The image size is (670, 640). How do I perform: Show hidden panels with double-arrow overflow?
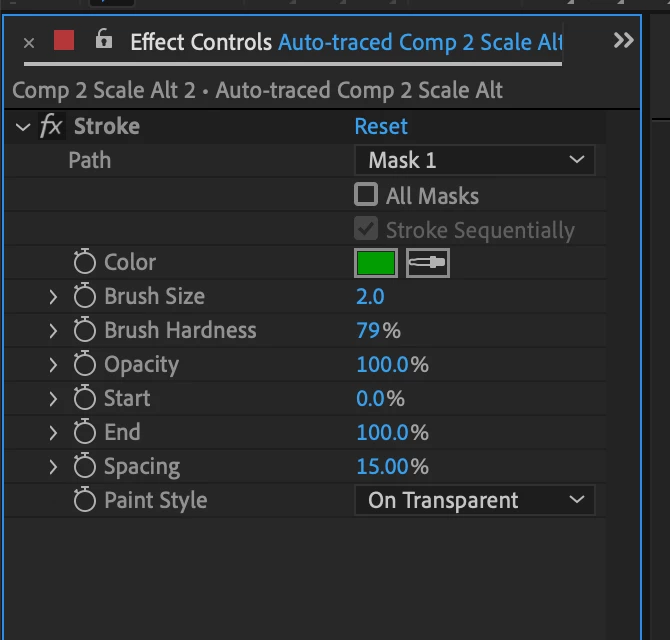[623, 41]
